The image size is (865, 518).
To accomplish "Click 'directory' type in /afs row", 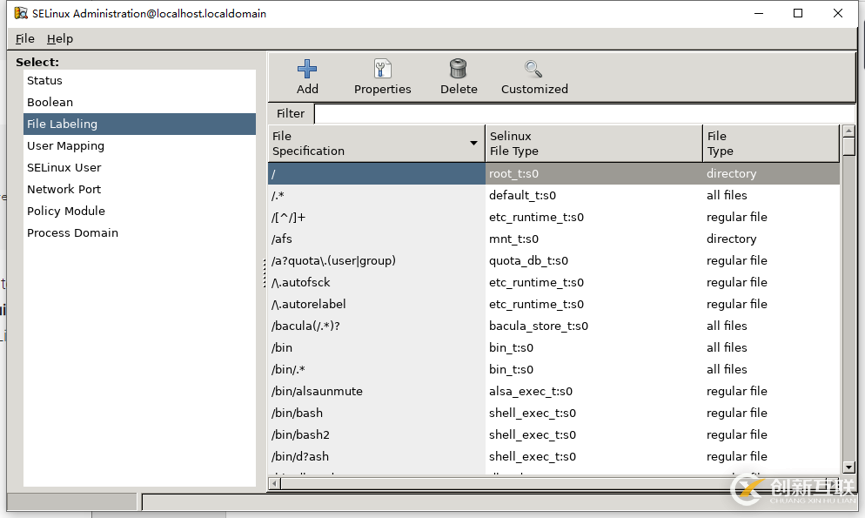I will (x=731, y=239).
